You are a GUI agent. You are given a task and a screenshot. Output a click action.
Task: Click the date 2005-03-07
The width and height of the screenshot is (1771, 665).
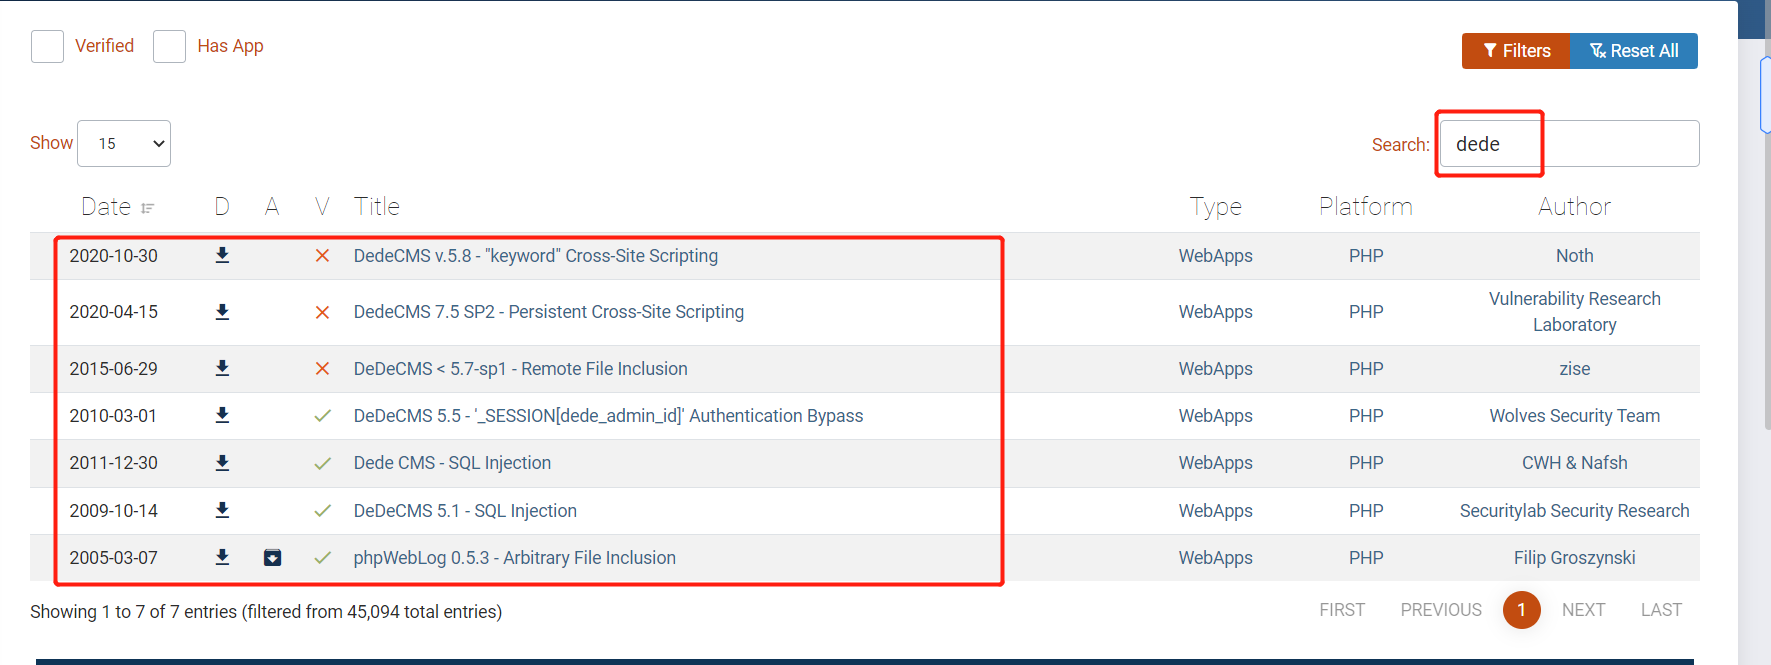click(113, 558)
